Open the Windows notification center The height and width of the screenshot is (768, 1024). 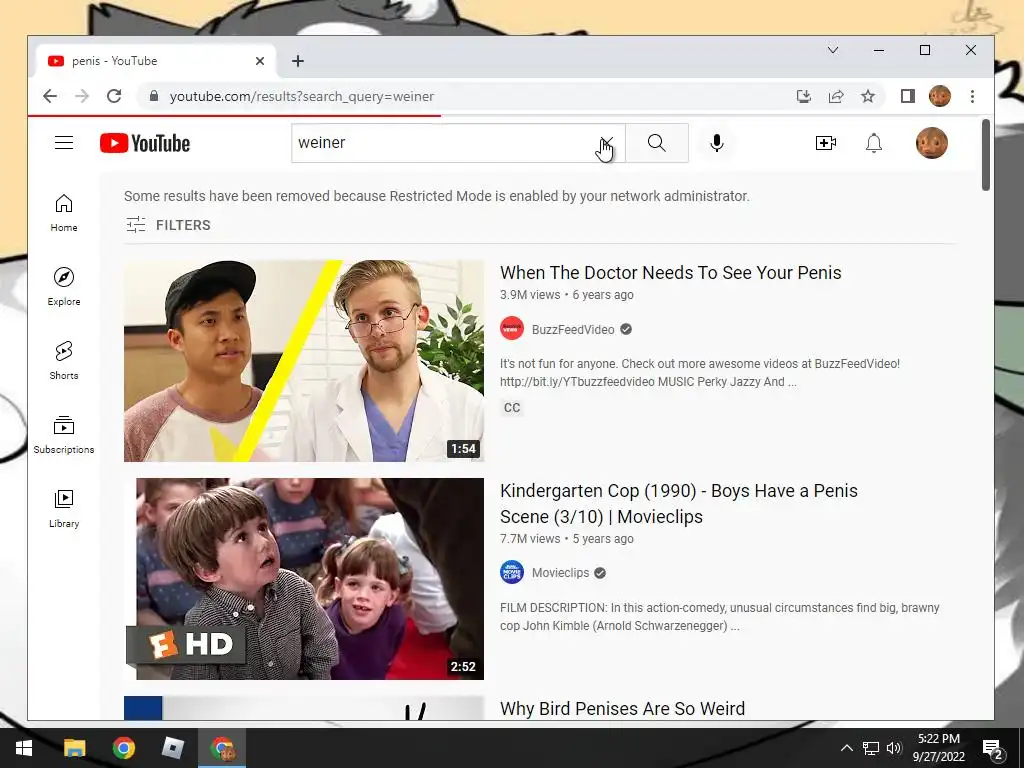click(x=992, y=748)
